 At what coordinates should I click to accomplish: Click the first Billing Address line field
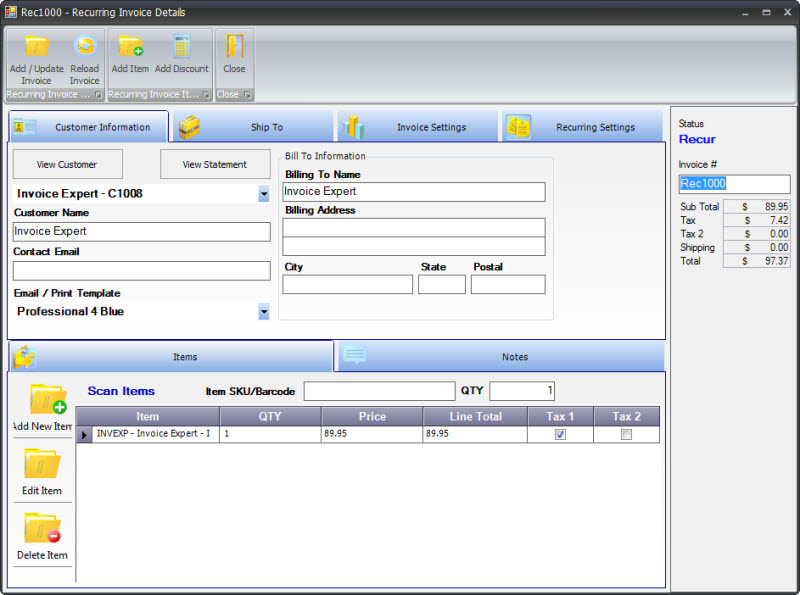(x=414, y=228)
